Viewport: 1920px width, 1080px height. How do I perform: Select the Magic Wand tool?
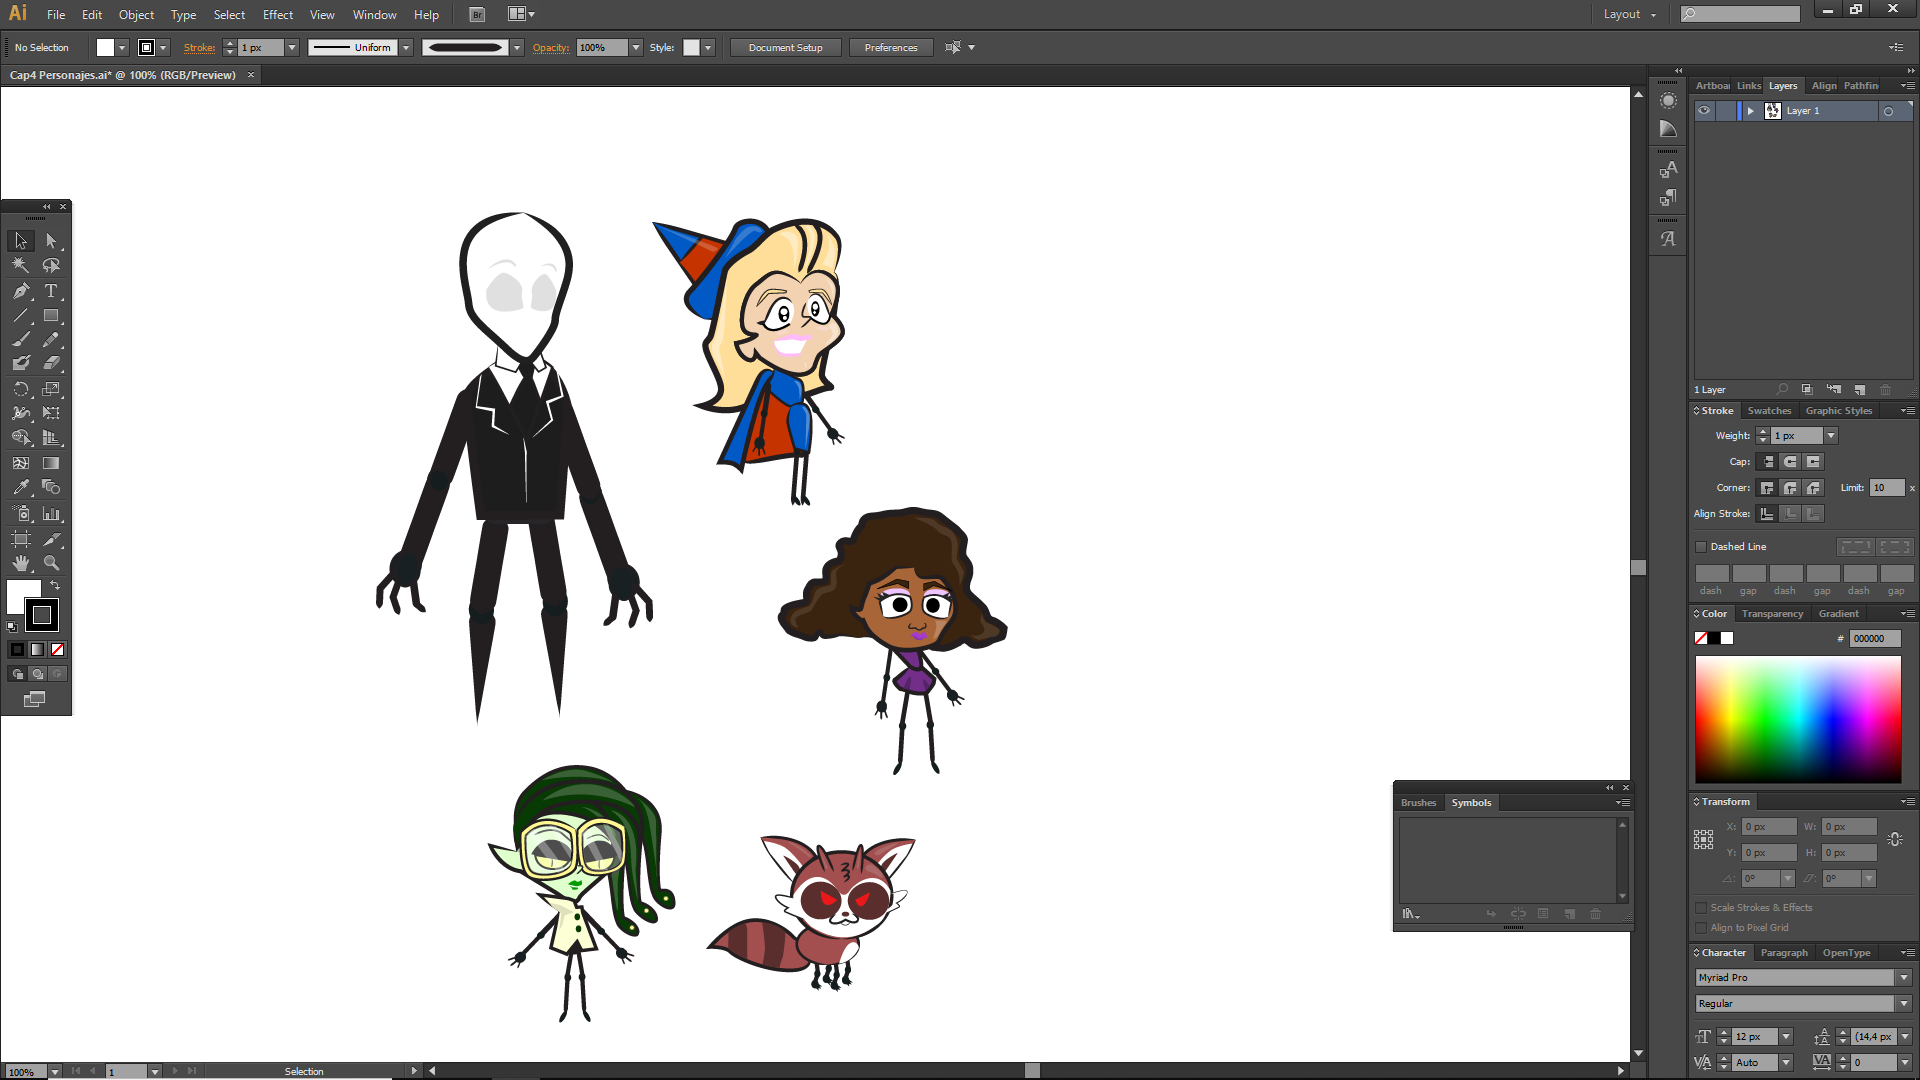21,266
